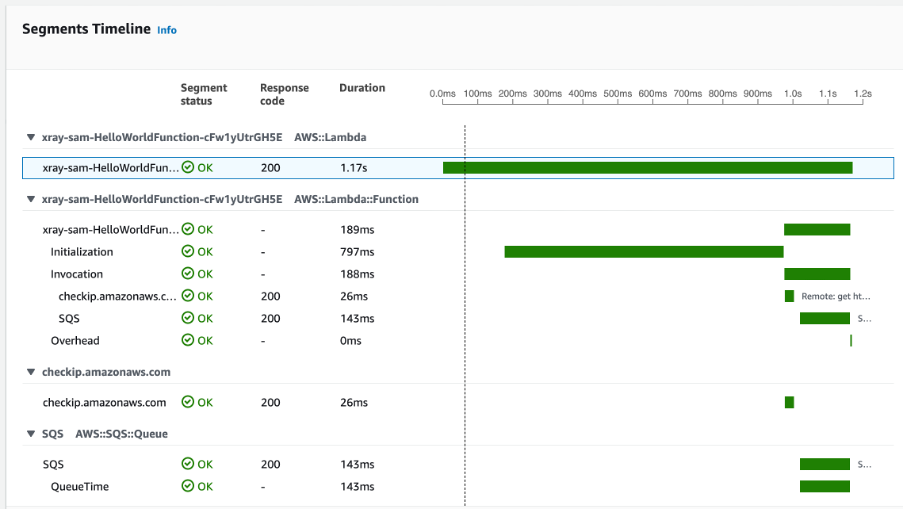Click the QueueTime 143ms timeline bar

(x=825, y=486)
